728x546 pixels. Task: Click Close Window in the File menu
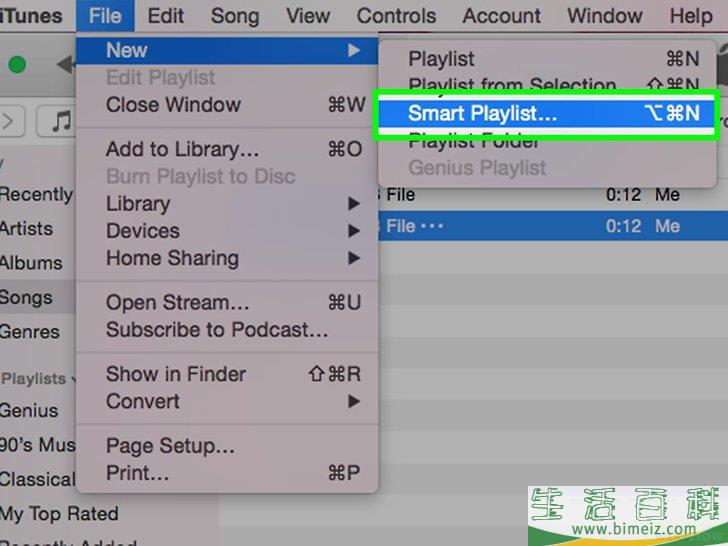coord(227,105)
